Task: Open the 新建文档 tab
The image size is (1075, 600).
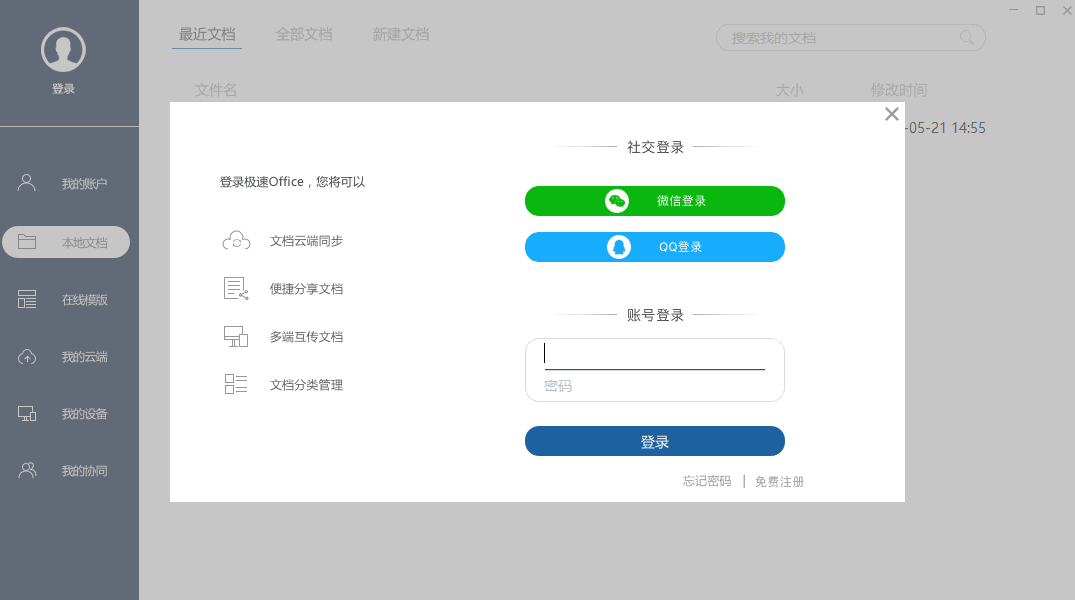Action: (400, 33)
